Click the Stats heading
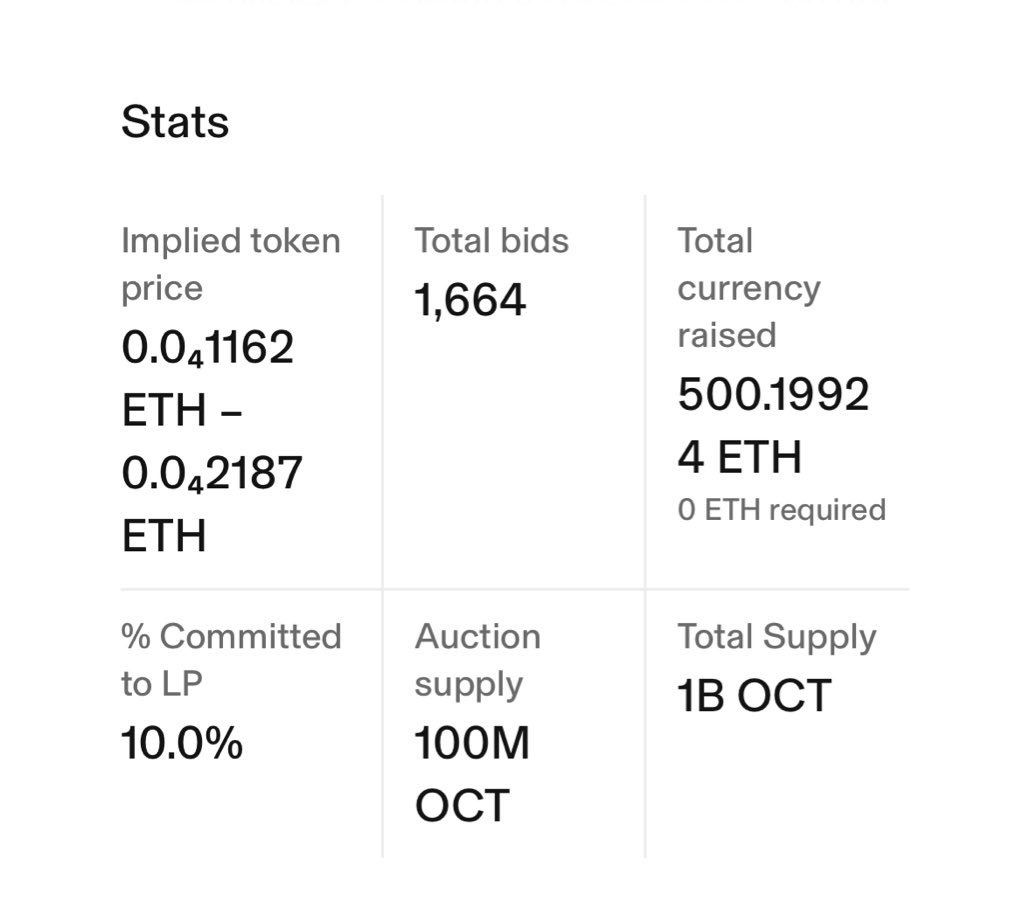Image resolution: width=1024 pixels, height=909 pixels. [175, 122]
